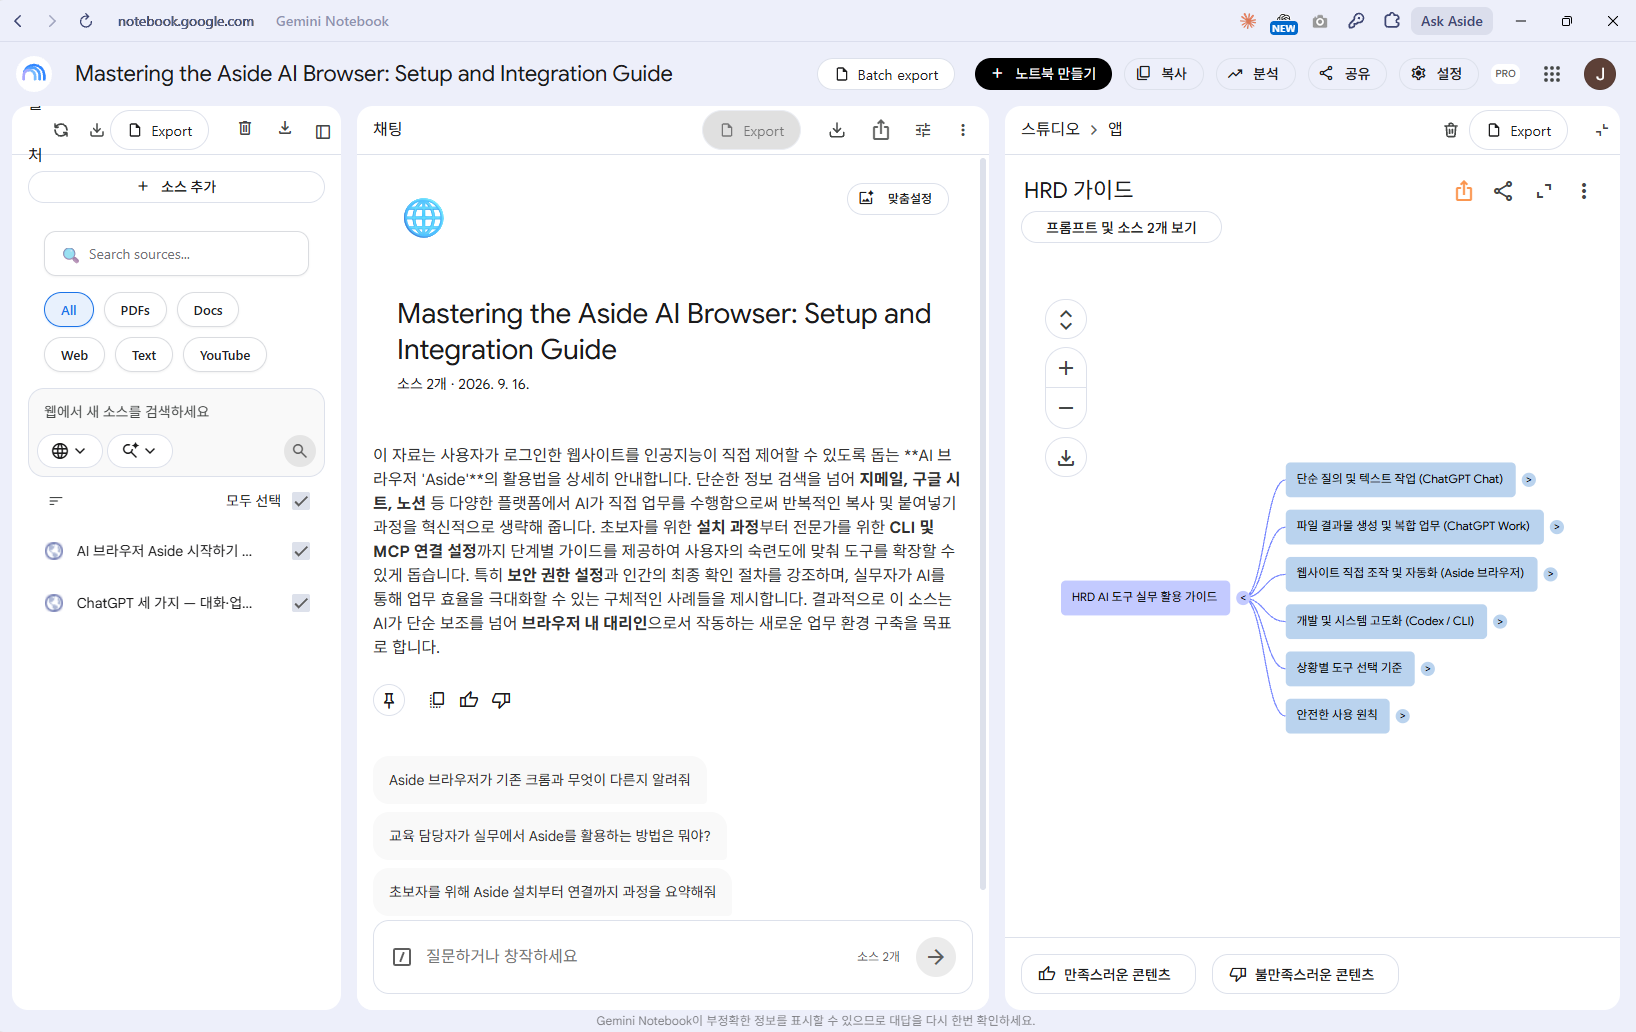Open the web globe source-type dropdown
This screenshot has height=1032, width=1636.
pos(69,451)
